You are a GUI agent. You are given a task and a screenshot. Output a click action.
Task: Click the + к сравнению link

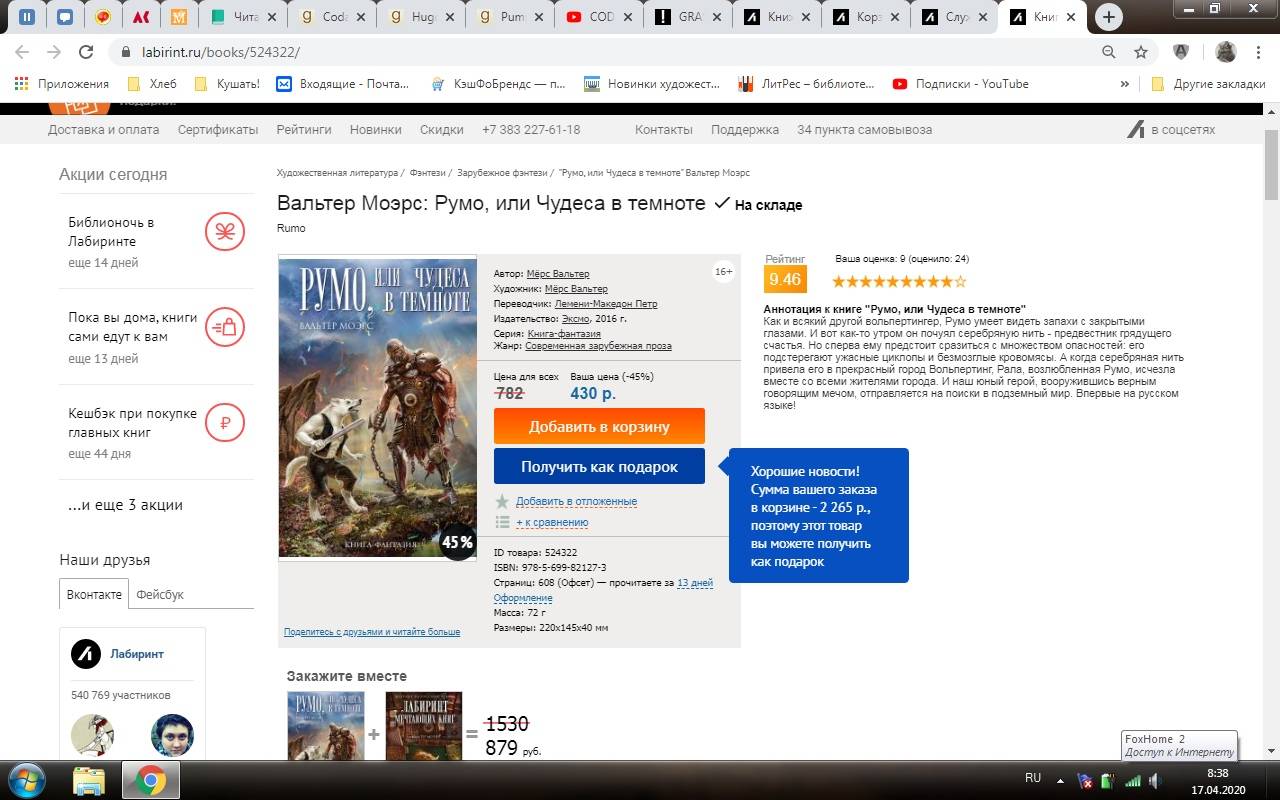[x=552, y=522]
